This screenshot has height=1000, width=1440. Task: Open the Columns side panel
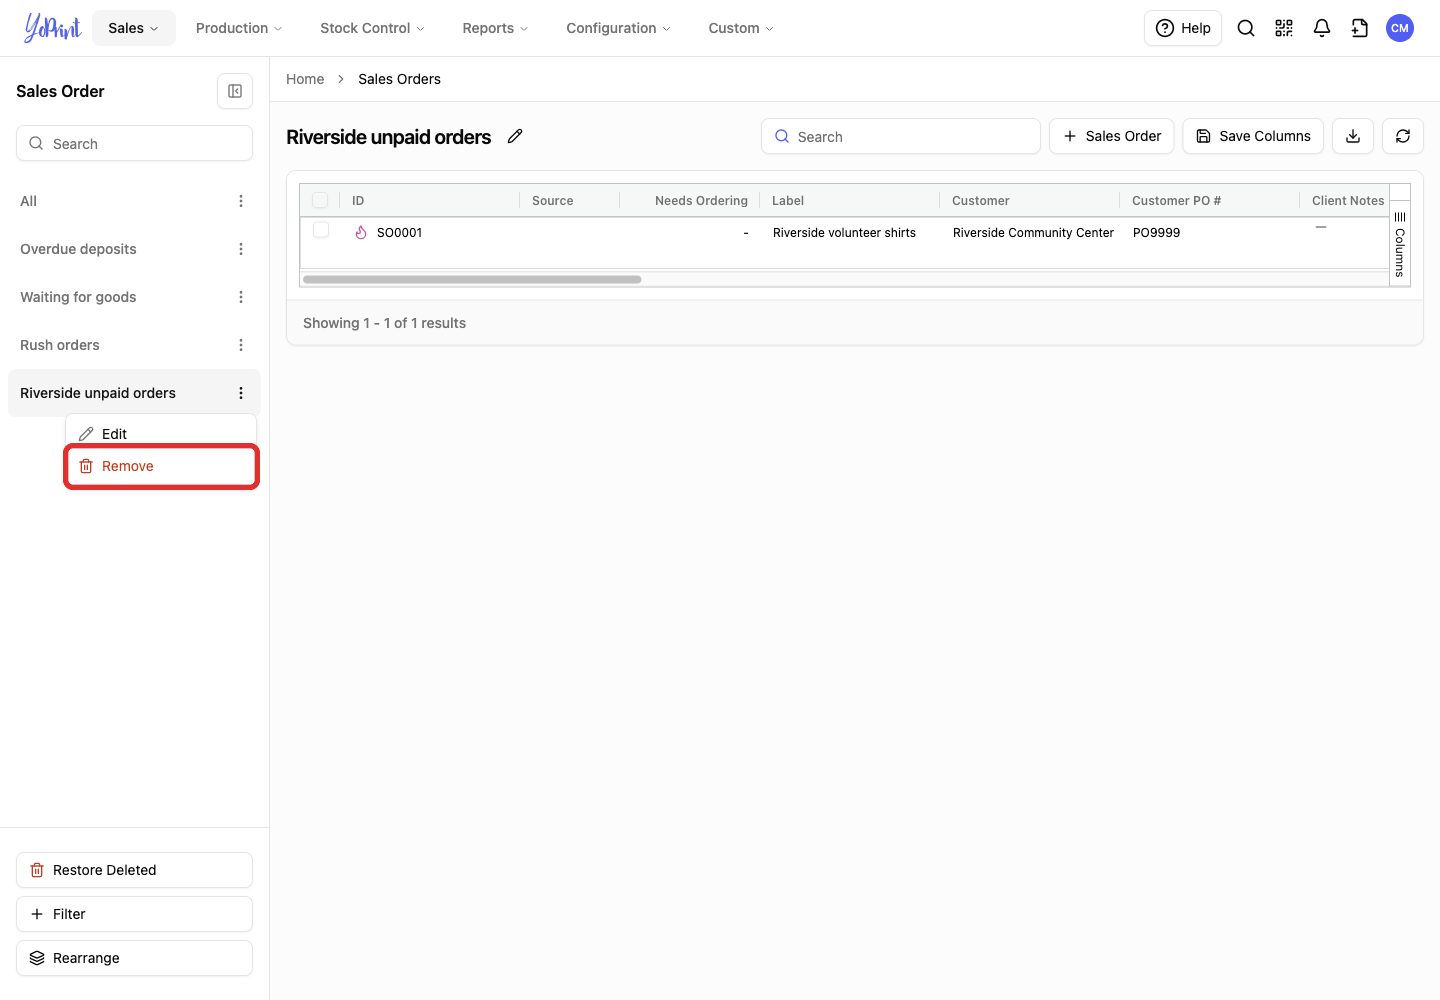[x=1400, y=244]
